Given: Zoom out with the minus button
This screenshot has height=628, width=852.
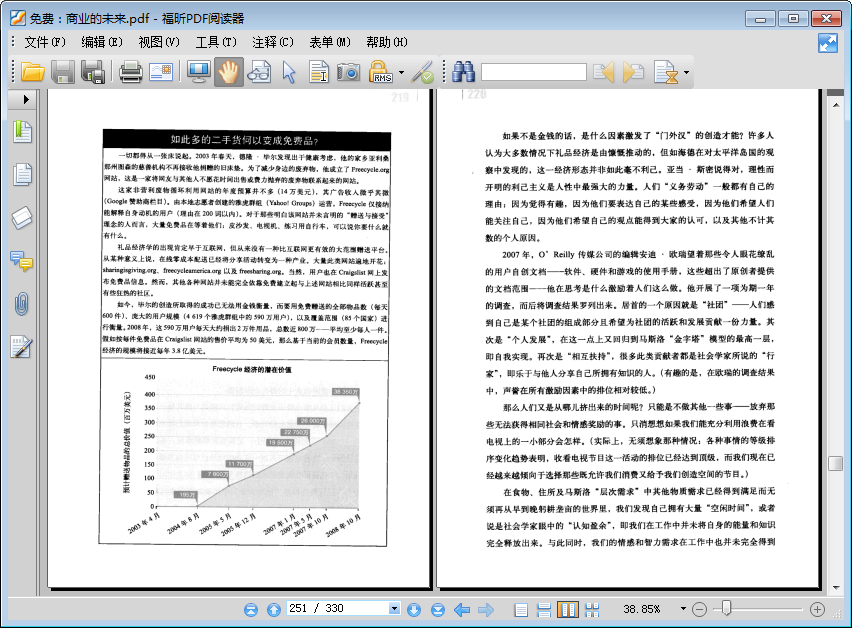Looking at the screenshot, I should point(700,610).
